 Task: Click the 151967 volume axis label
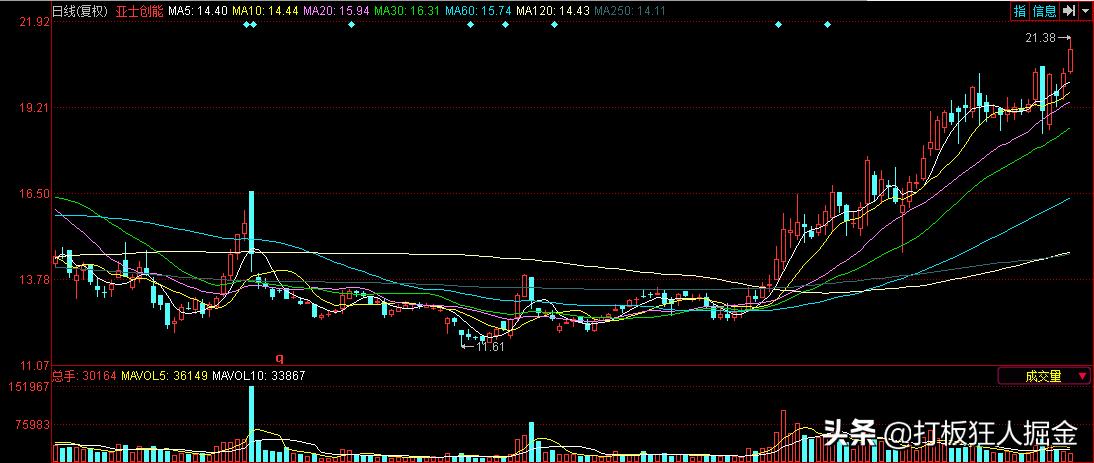[x=29, y=386]
